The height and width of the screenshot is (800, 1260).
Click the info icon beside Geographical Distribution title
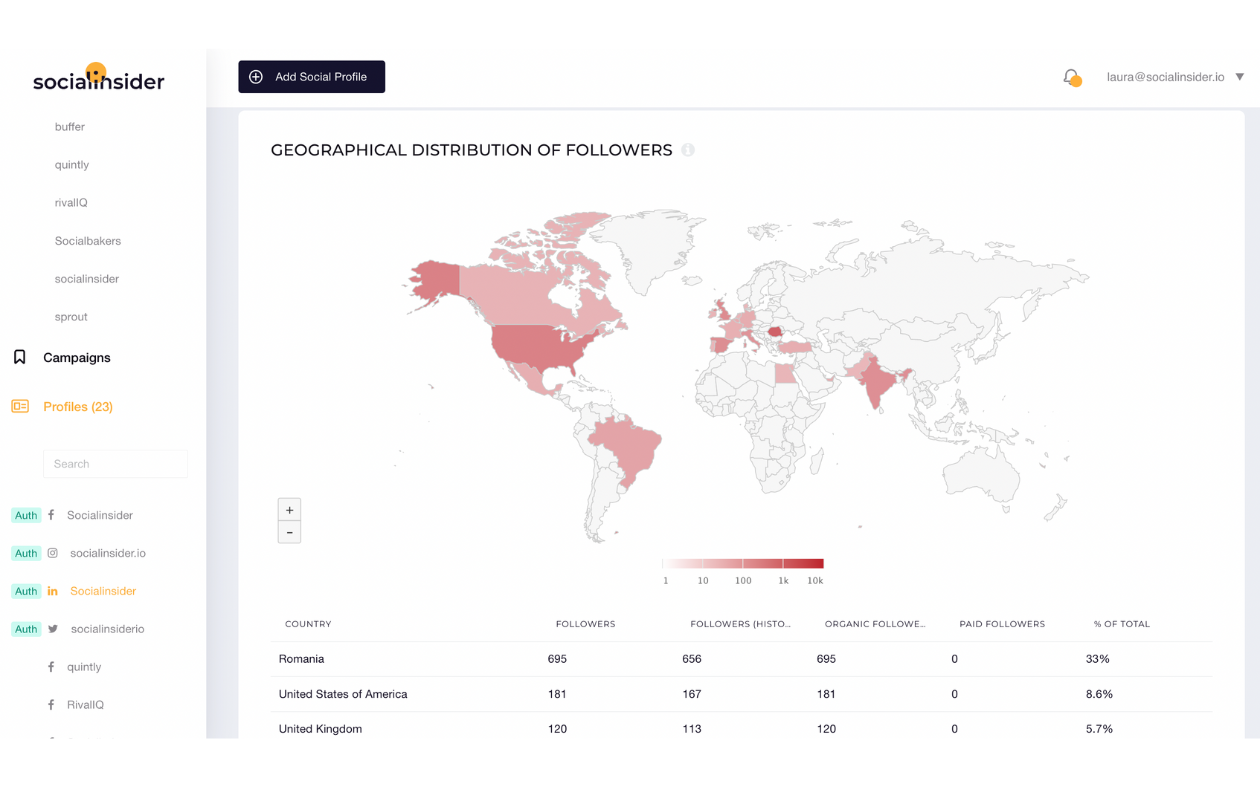click(688, 150)
